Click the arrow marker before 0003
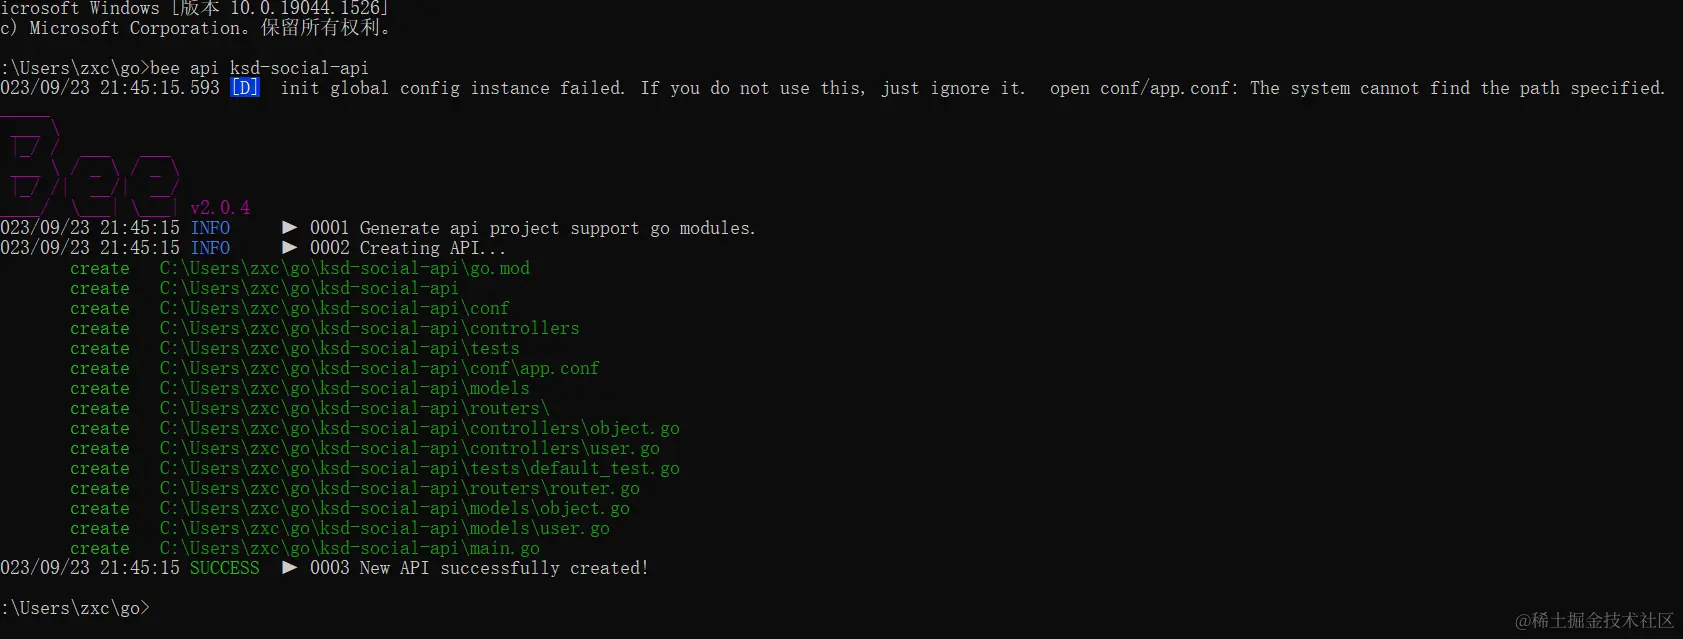Image resolution: width=1683 pixels, height=639 pixels. tap(290, 568)
